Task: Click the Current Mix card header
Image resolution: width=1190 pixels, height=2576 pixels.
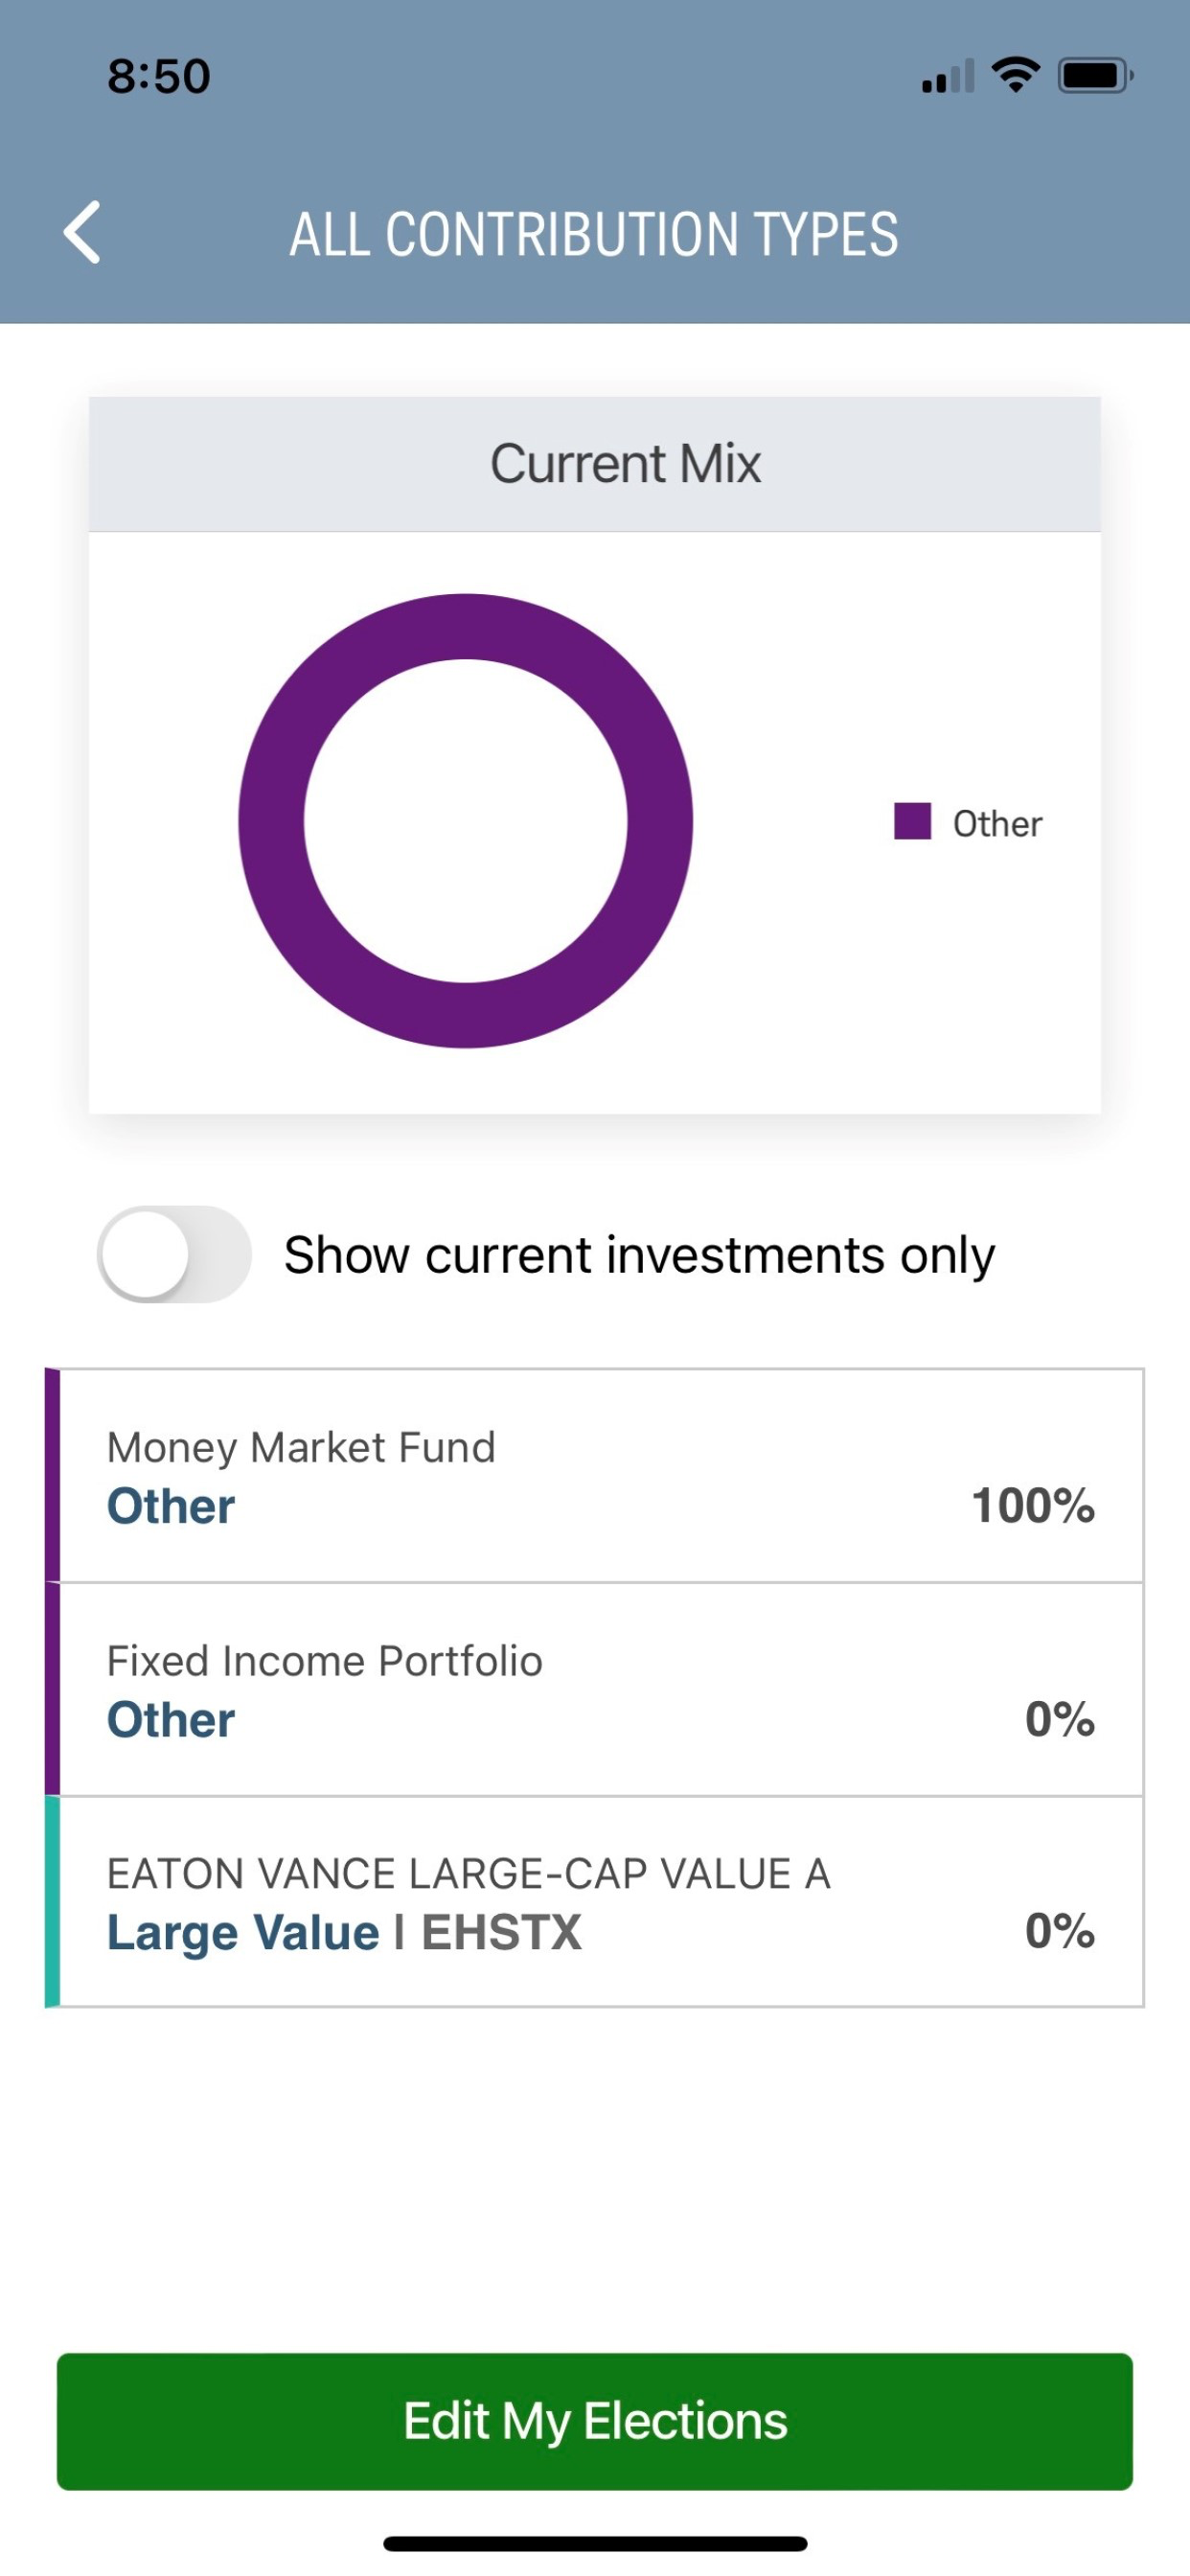Action: tap(595, 464)
